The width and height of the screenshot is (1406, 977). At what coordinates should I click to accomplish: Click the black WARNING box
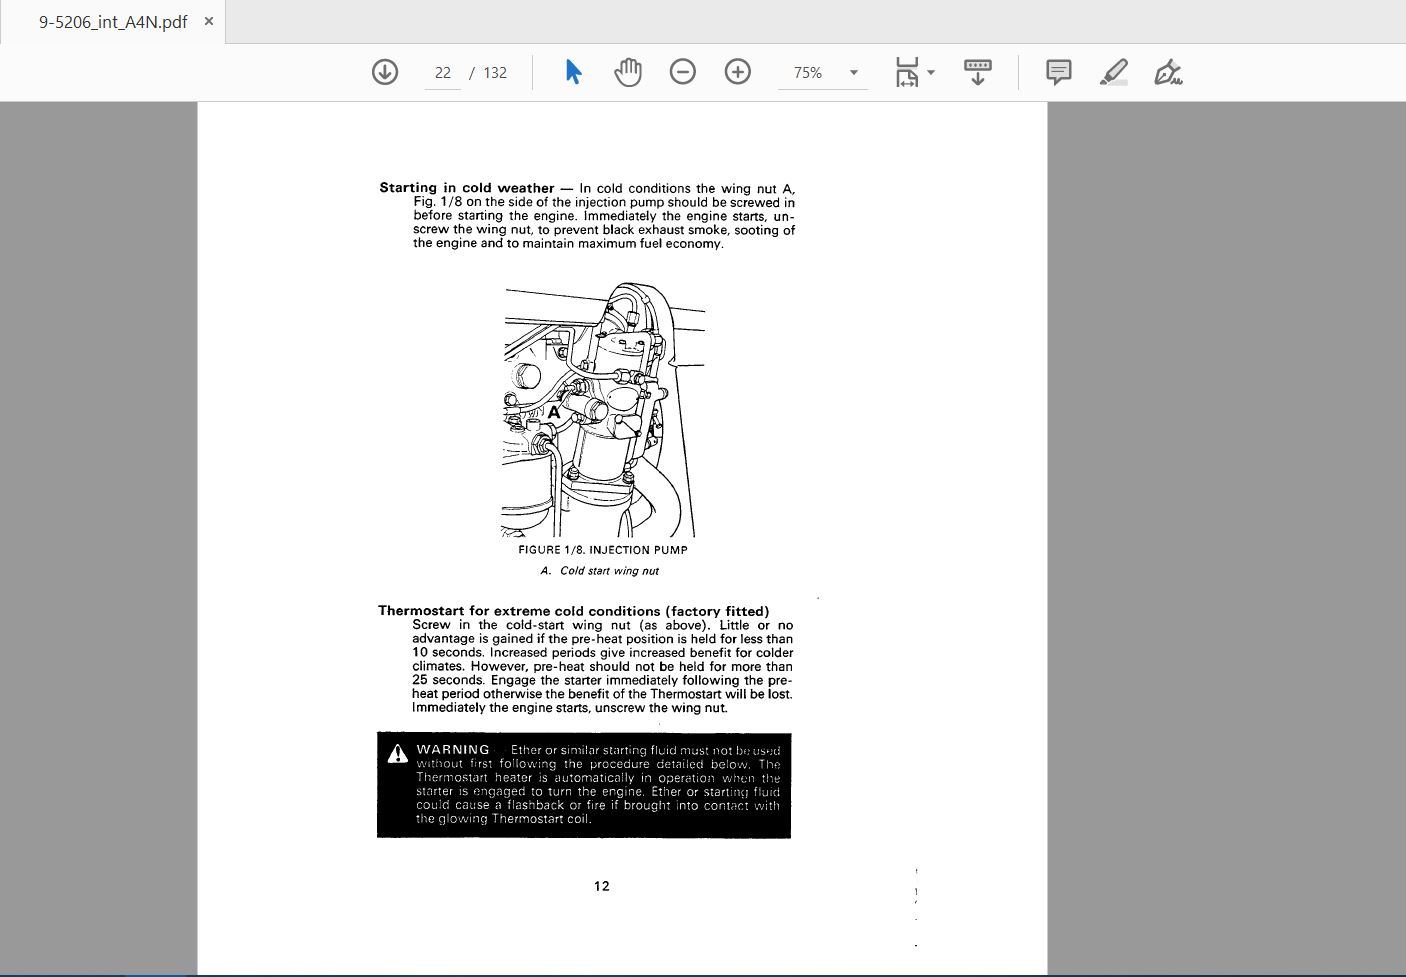pyautogui.click(x=584, y=785)
